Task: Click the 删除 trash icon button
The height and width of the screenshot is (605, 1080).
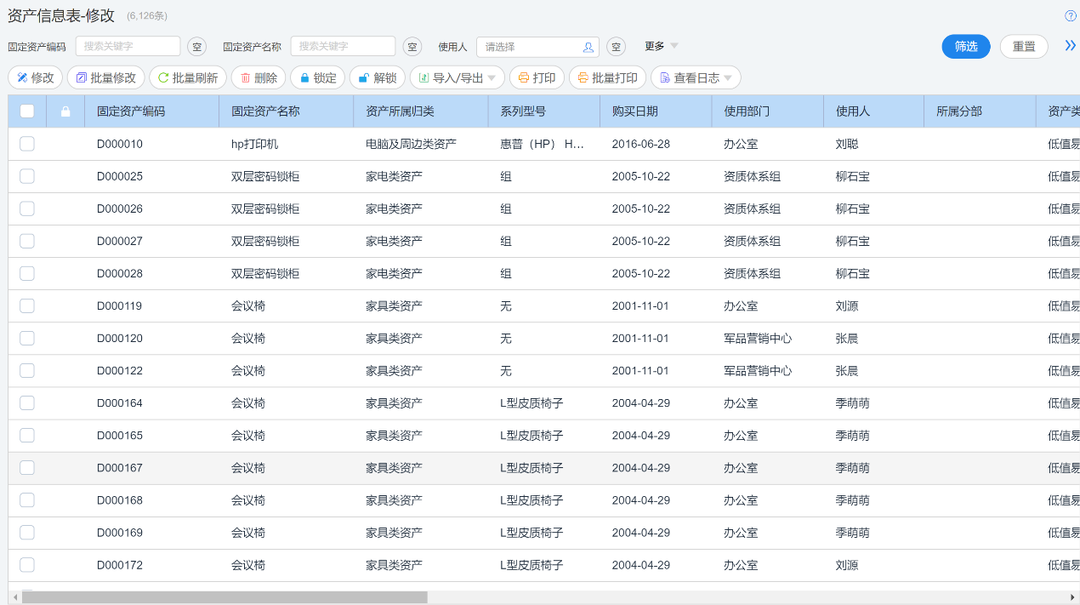Action: click(245, 78)
